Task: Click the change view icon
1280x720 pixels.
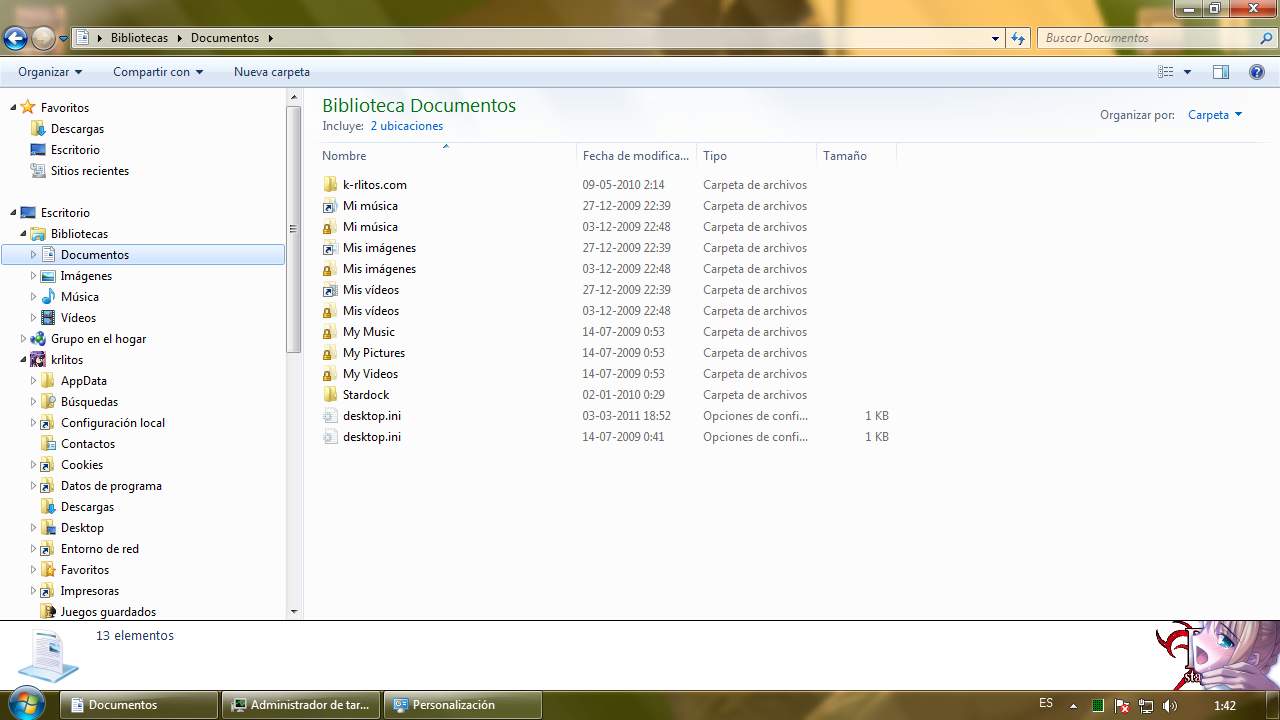Action: pos(1165,72)
